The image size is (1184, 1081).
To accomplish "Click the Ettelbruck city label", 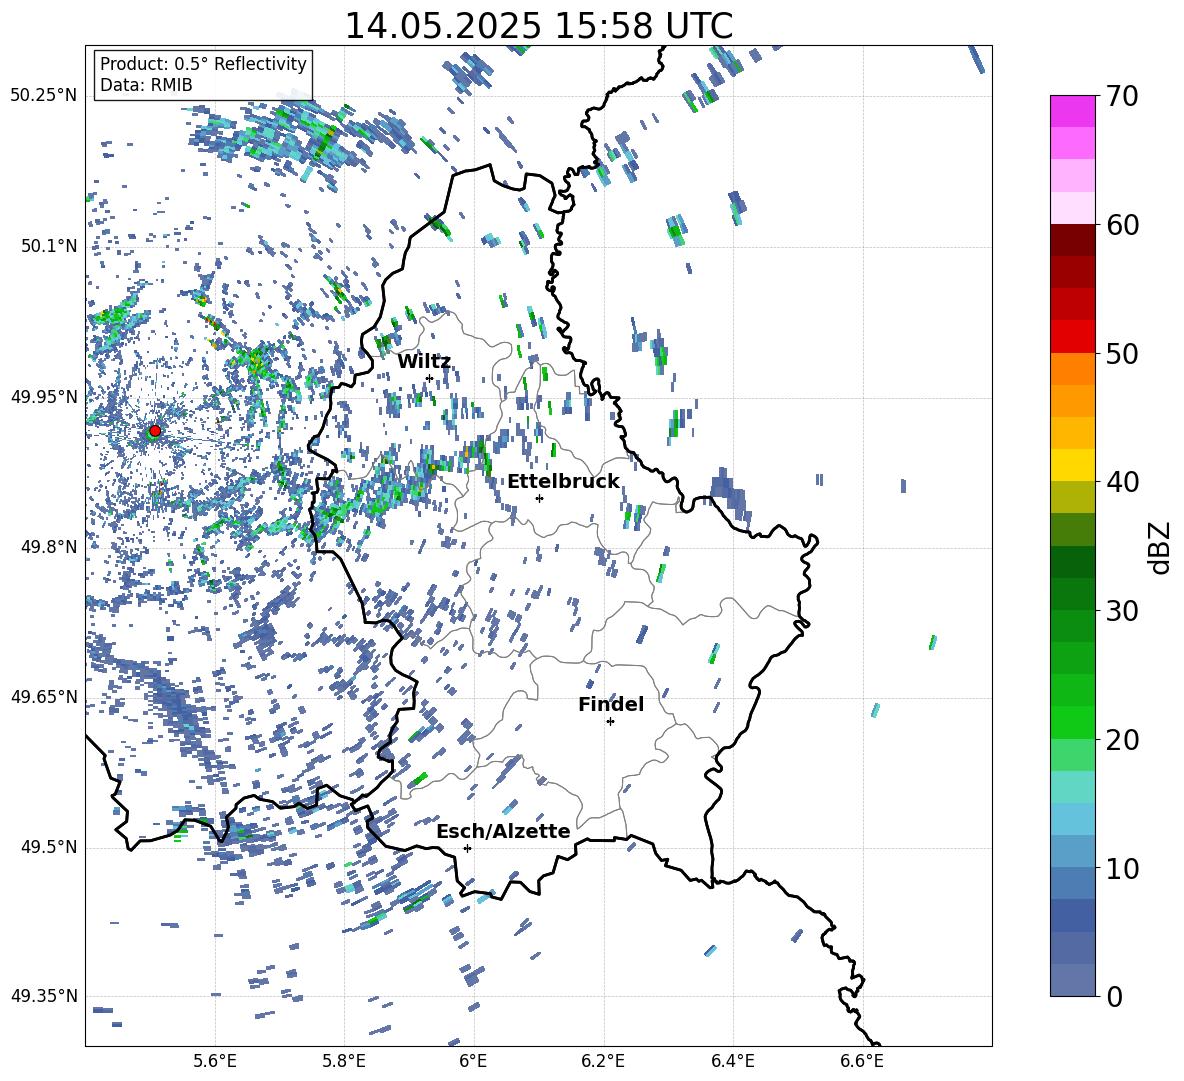I will (563, 482).
